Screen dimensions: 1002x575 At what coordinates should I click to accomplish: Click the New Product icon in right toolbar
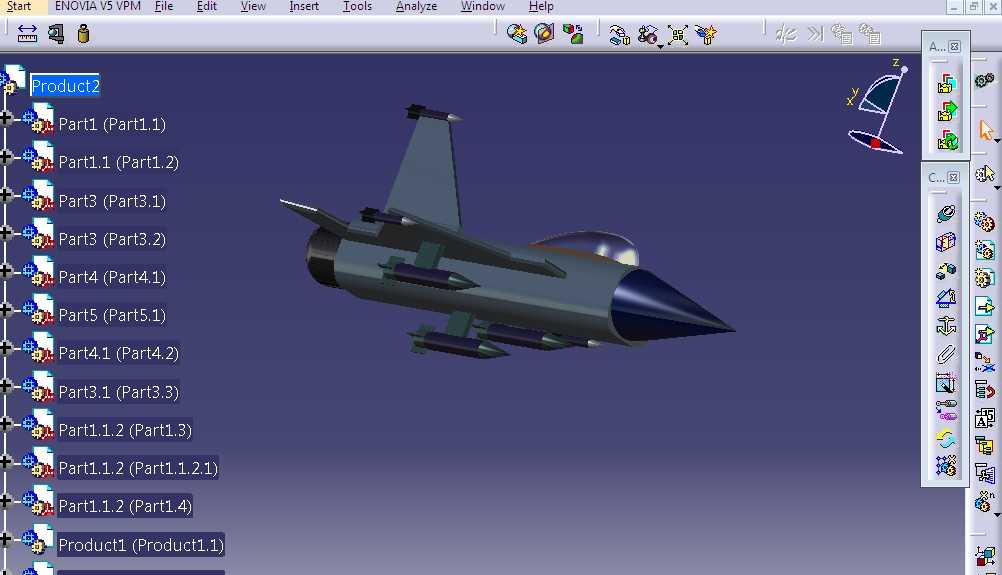tap(984, 250)
